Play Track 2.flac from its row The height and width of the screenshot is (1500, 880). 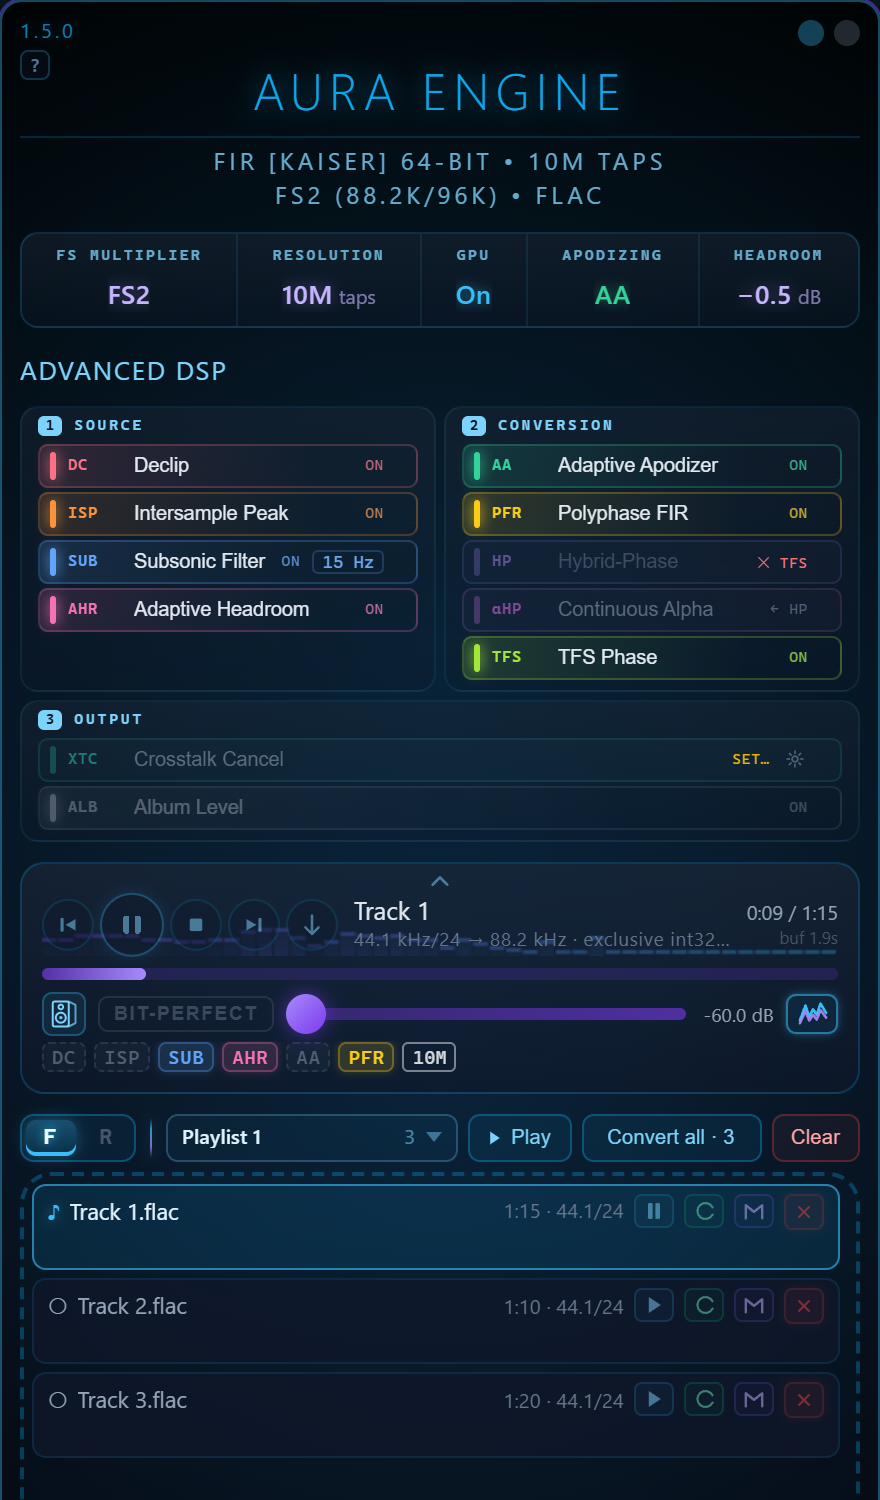click(x=654, y=1305)
